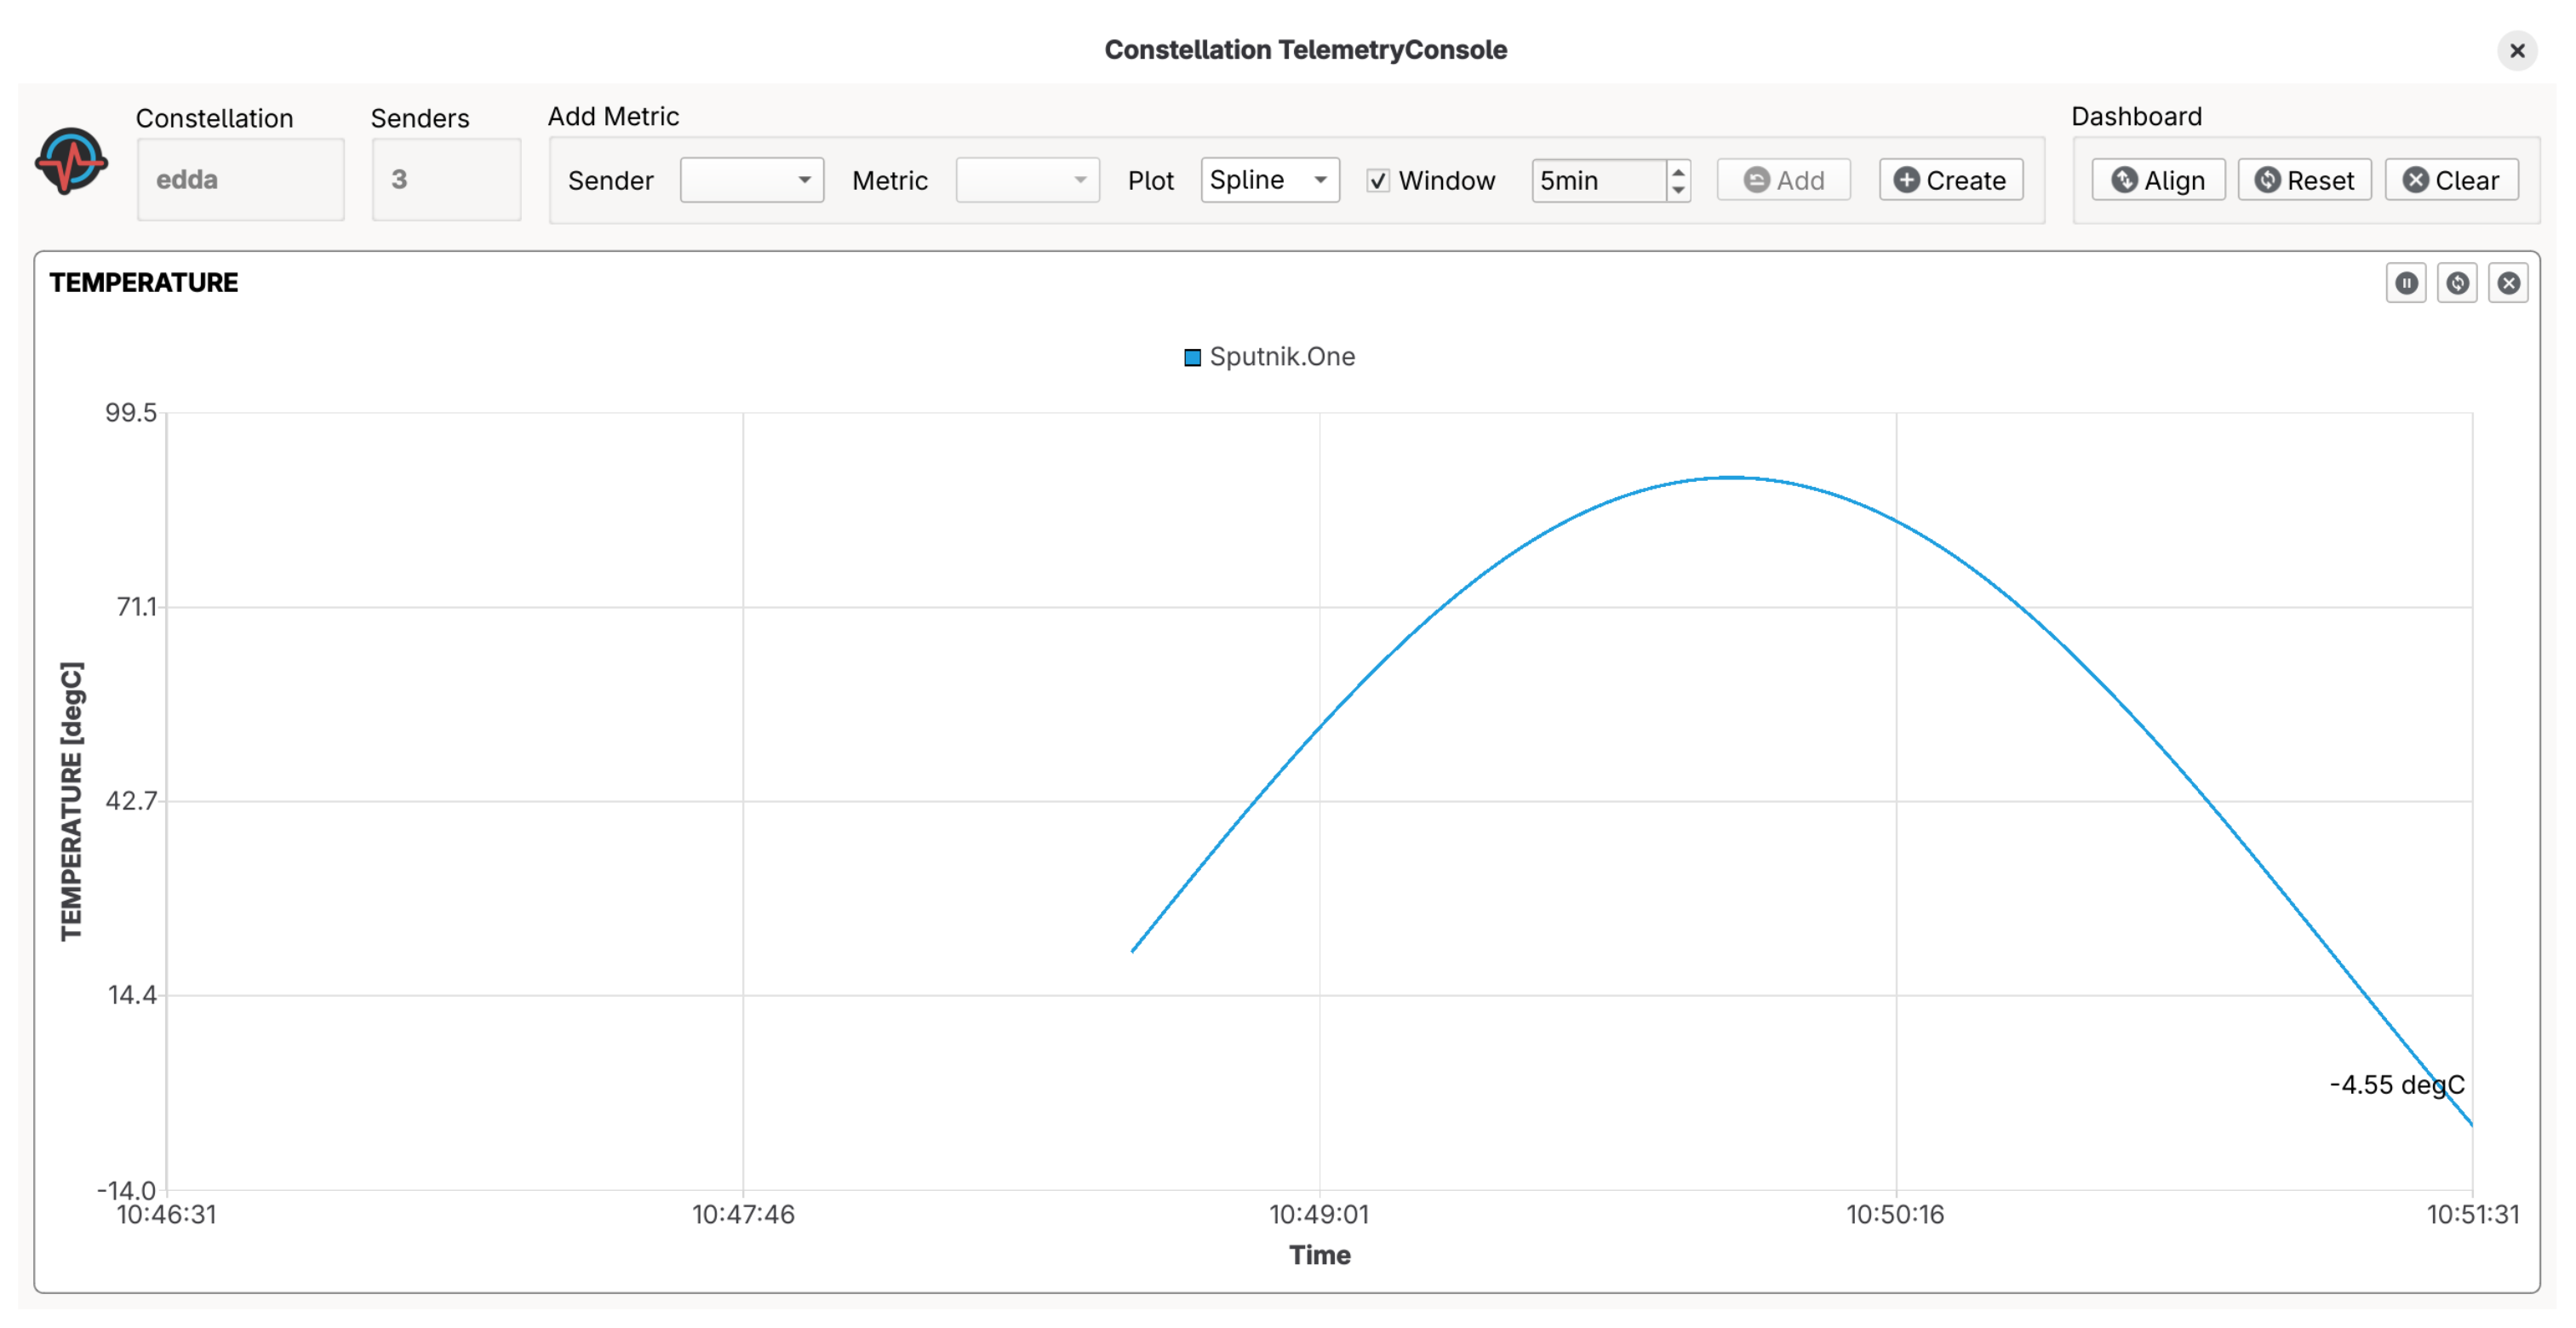This screenshot has height=1328, width=2576.
Task: Switch to the Add Metric section header
Action: pos(613,116)
